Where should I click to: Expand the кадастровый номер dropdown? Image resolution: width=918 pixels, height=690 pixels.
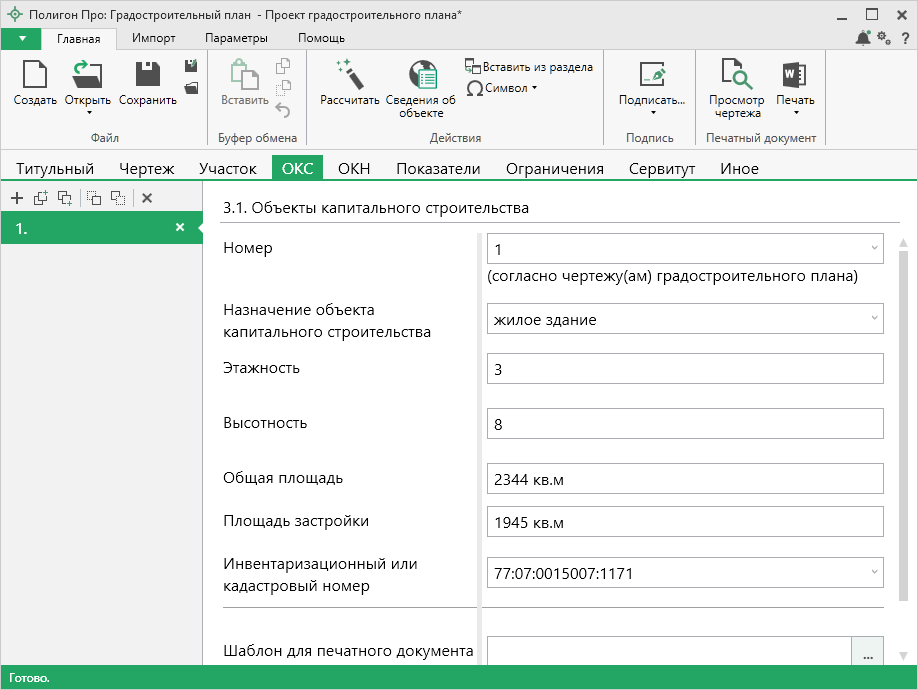point(874,573)
